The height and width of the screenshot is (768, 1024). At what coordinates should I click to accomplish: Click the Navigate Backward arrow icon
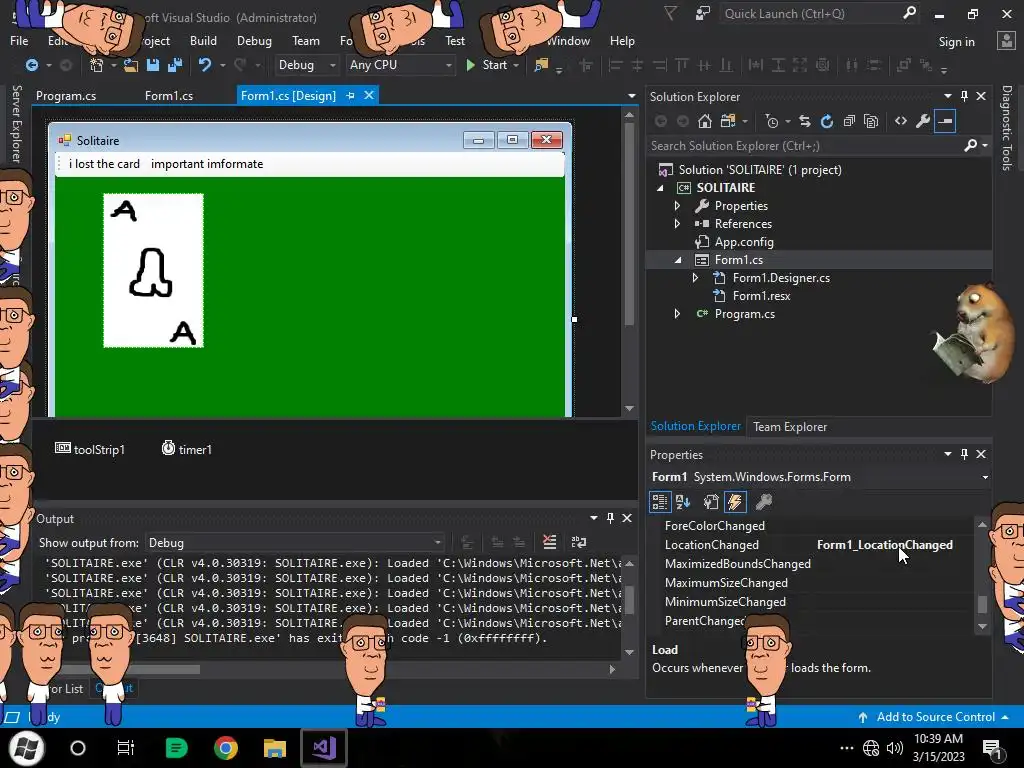(x=31, y=65)
